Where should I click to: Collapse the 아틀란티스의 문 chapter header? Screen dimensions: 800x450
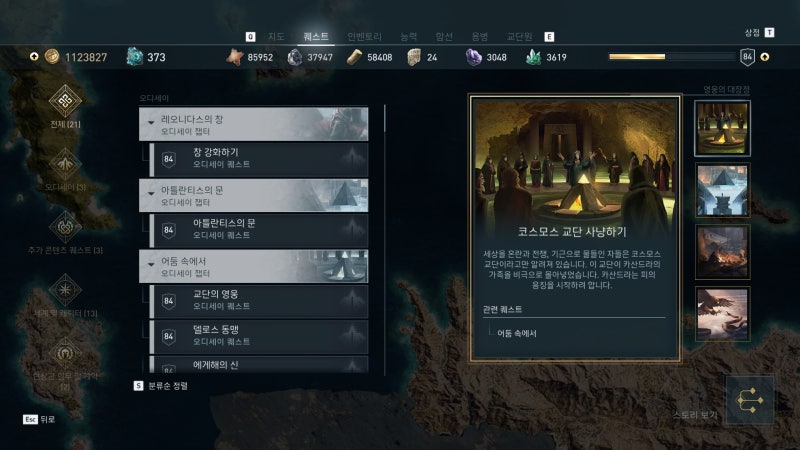point(254,195)
